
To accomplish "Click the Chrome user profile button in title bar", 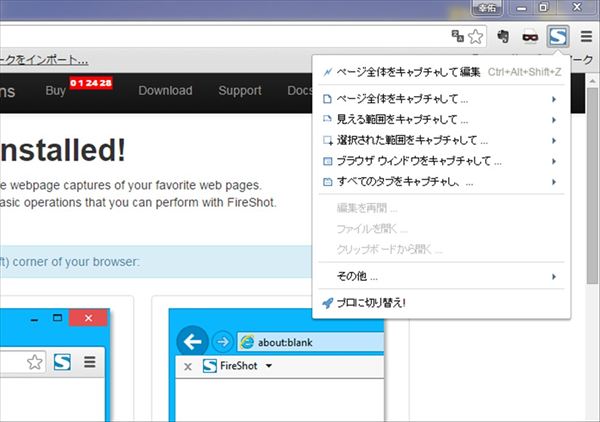I will pos(487,8).
